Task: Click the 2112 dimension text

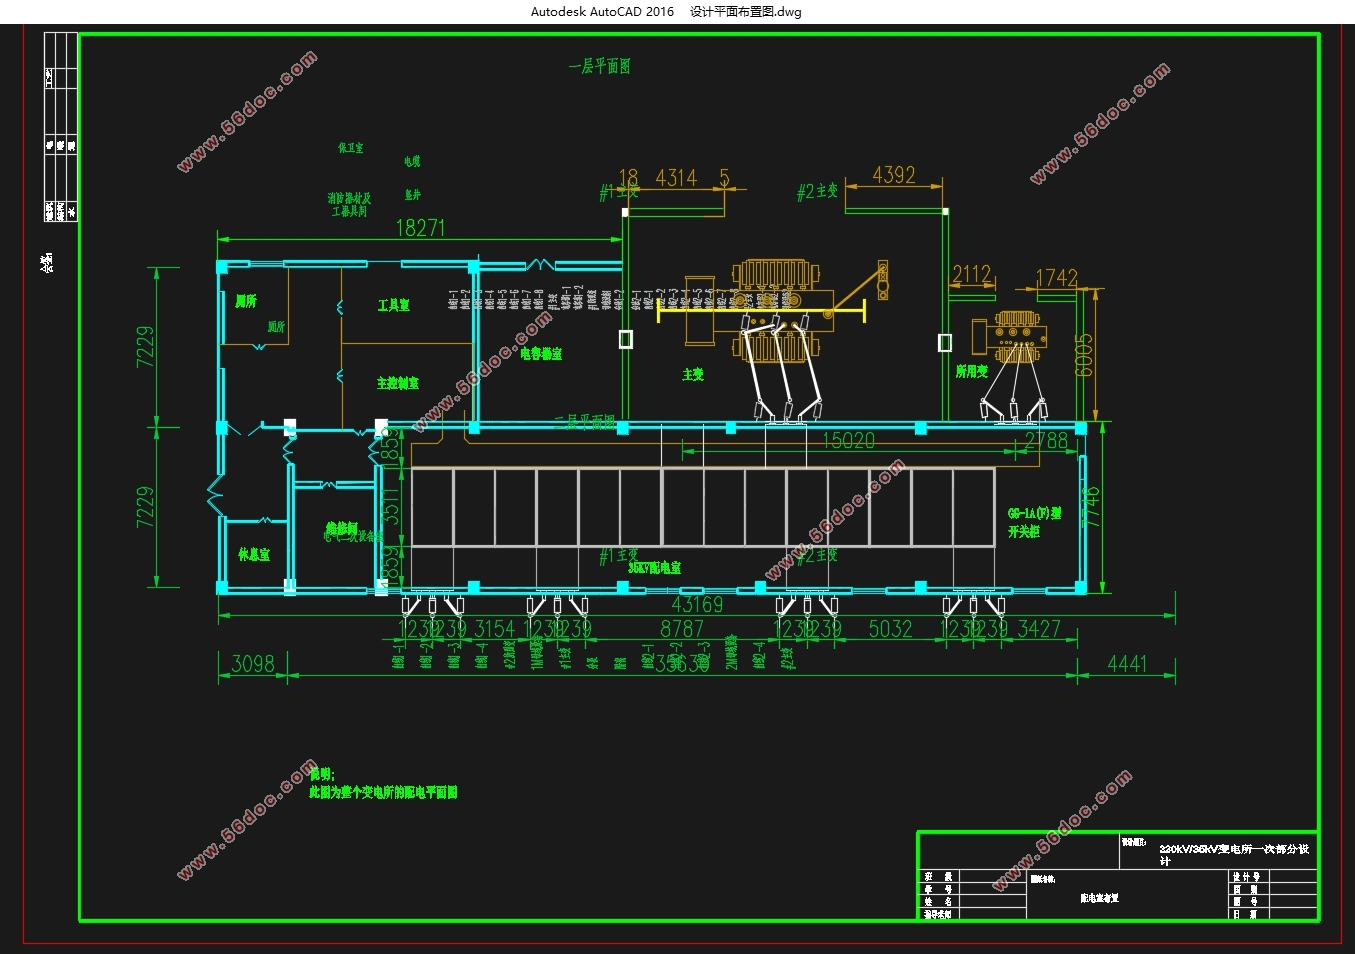Action: (972, 274)
